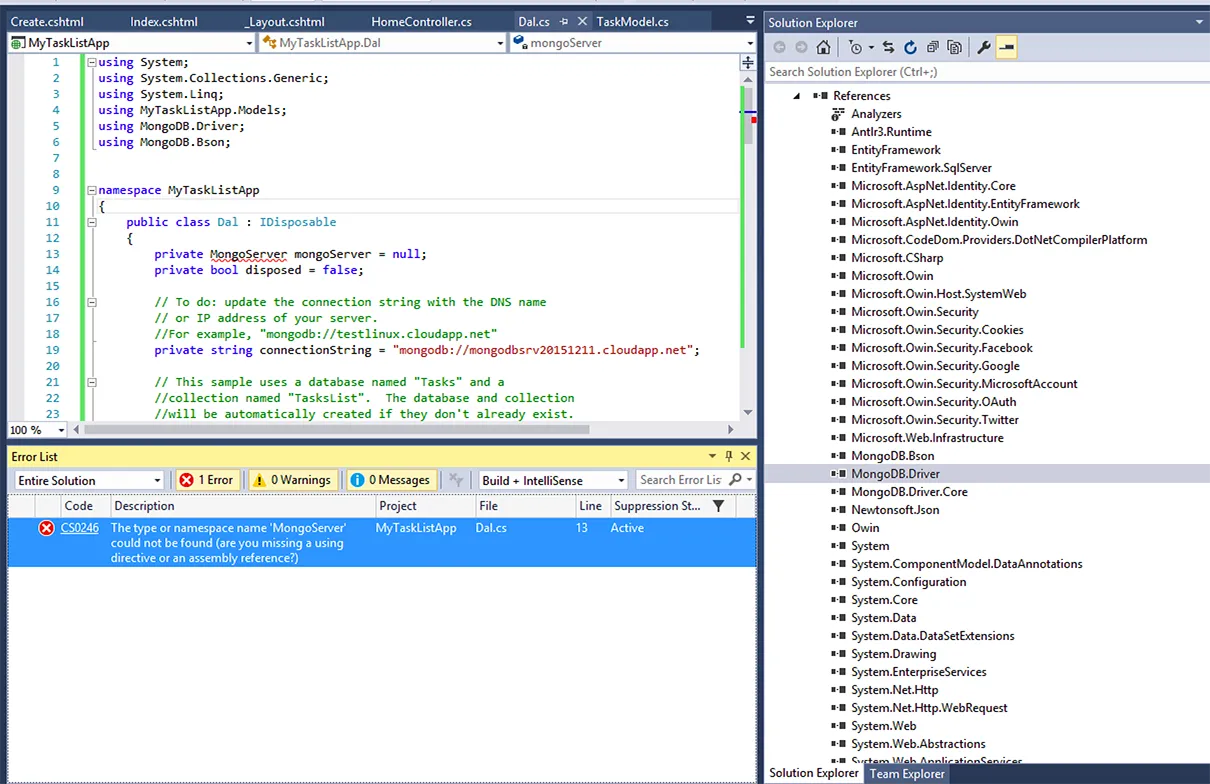The height and width of the screenshot is (784, 1210).
Task: Open the Entire Solution scope dropdown
Action: tap(157, 481)
